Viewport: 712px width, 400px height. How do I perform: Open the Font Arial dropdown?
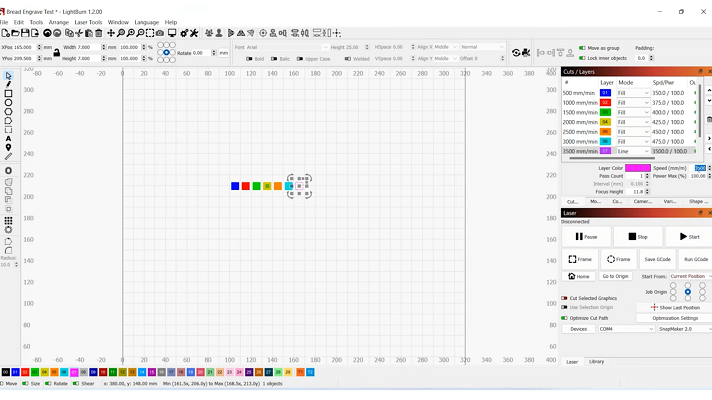(287, 47)
